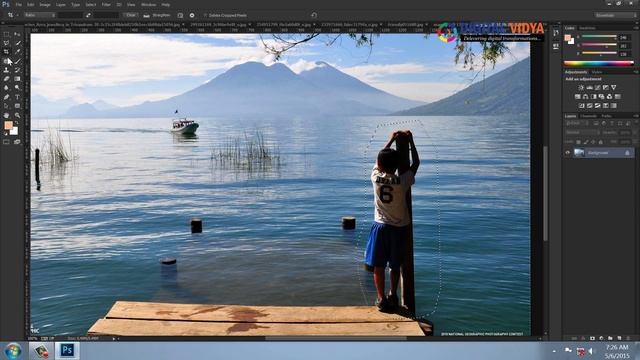Screen dimensions: 640x360
Task: Click the red channel slider in Color panel
Action: pyautogui.click(x=599, y=36)
